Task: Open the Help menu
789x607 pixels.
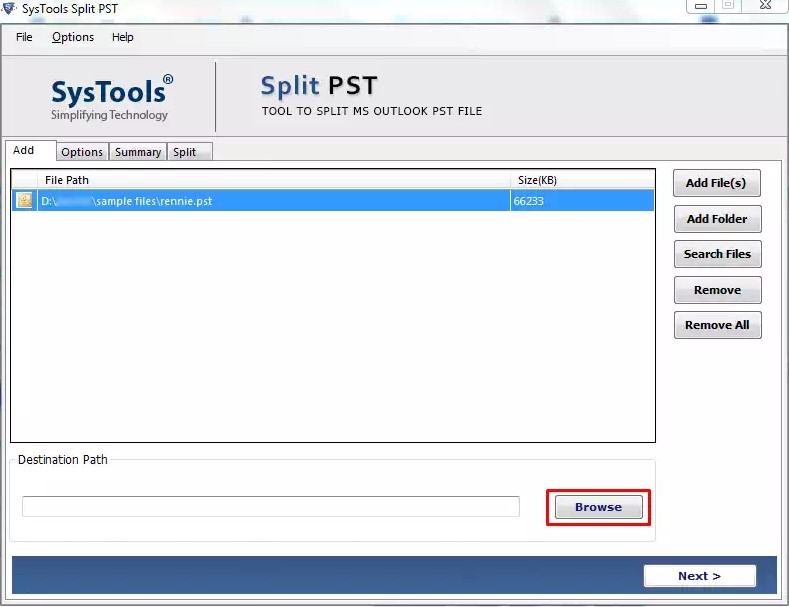Action: (x=122, y=37)
